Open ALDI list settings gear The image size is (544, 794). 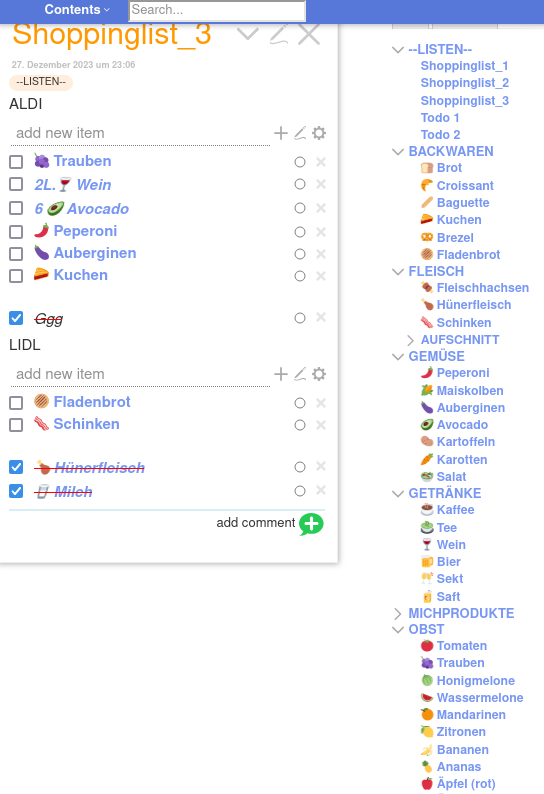tap(319, 133)
